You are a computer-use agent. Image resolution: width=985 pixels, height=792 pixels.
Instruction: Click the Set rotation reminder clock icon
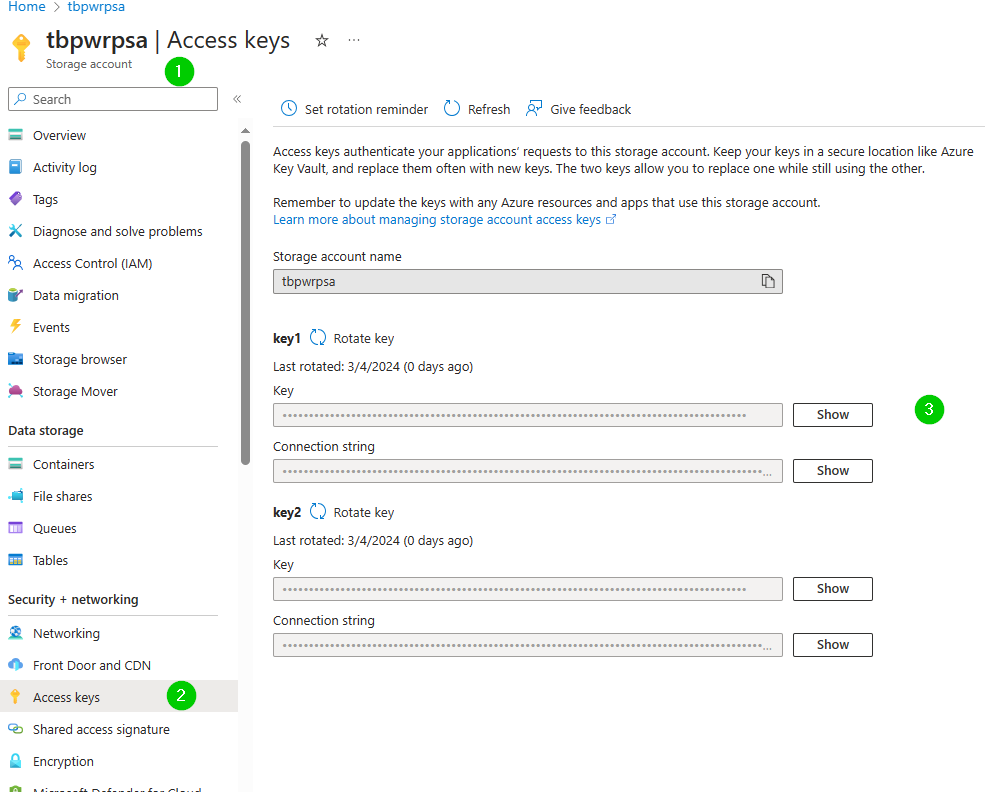click(288, 109)
